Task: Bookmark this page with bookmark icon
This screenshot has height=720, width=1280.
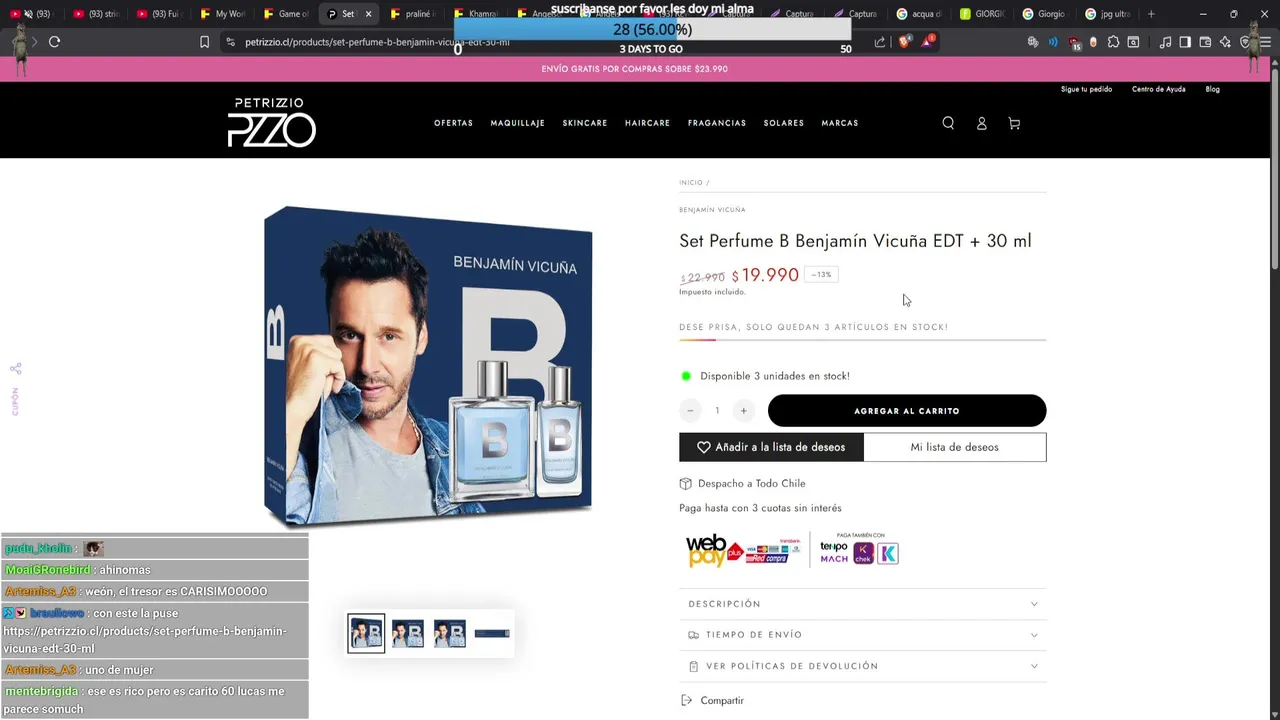Action: (204, 42)
